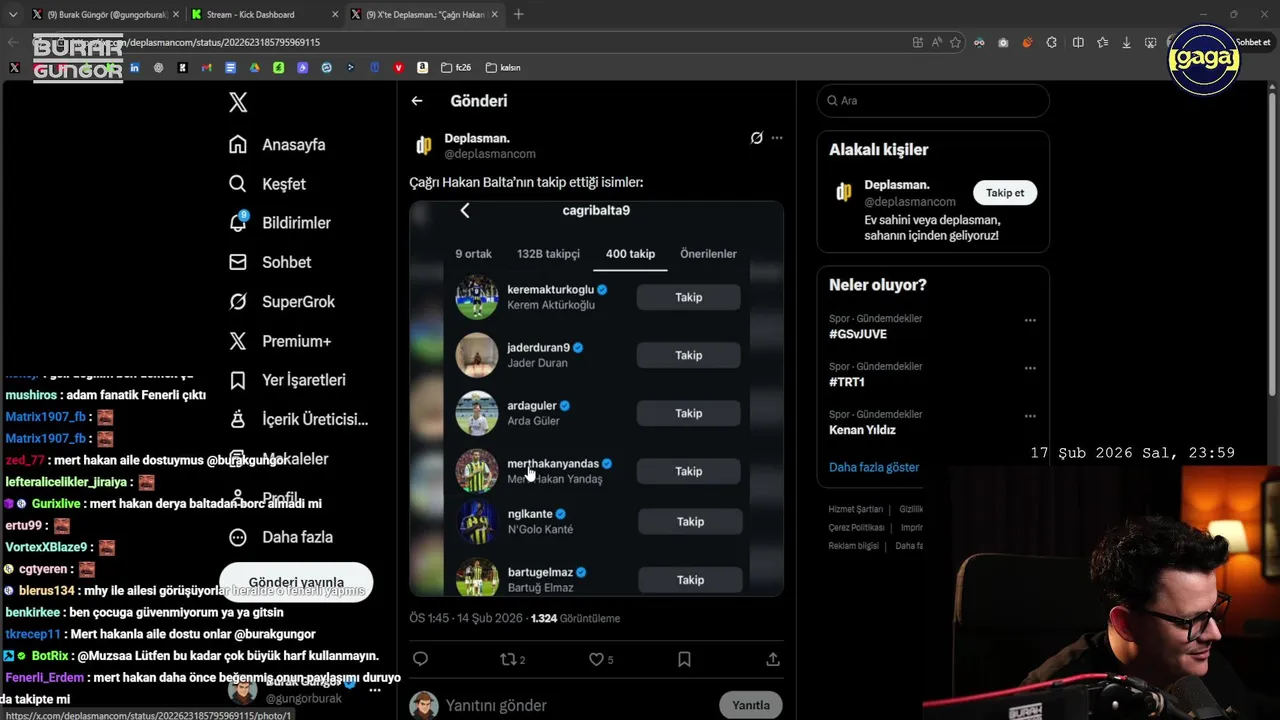
Task: Open the #TRT1 trending topic
Action: (x=847, y=382)
